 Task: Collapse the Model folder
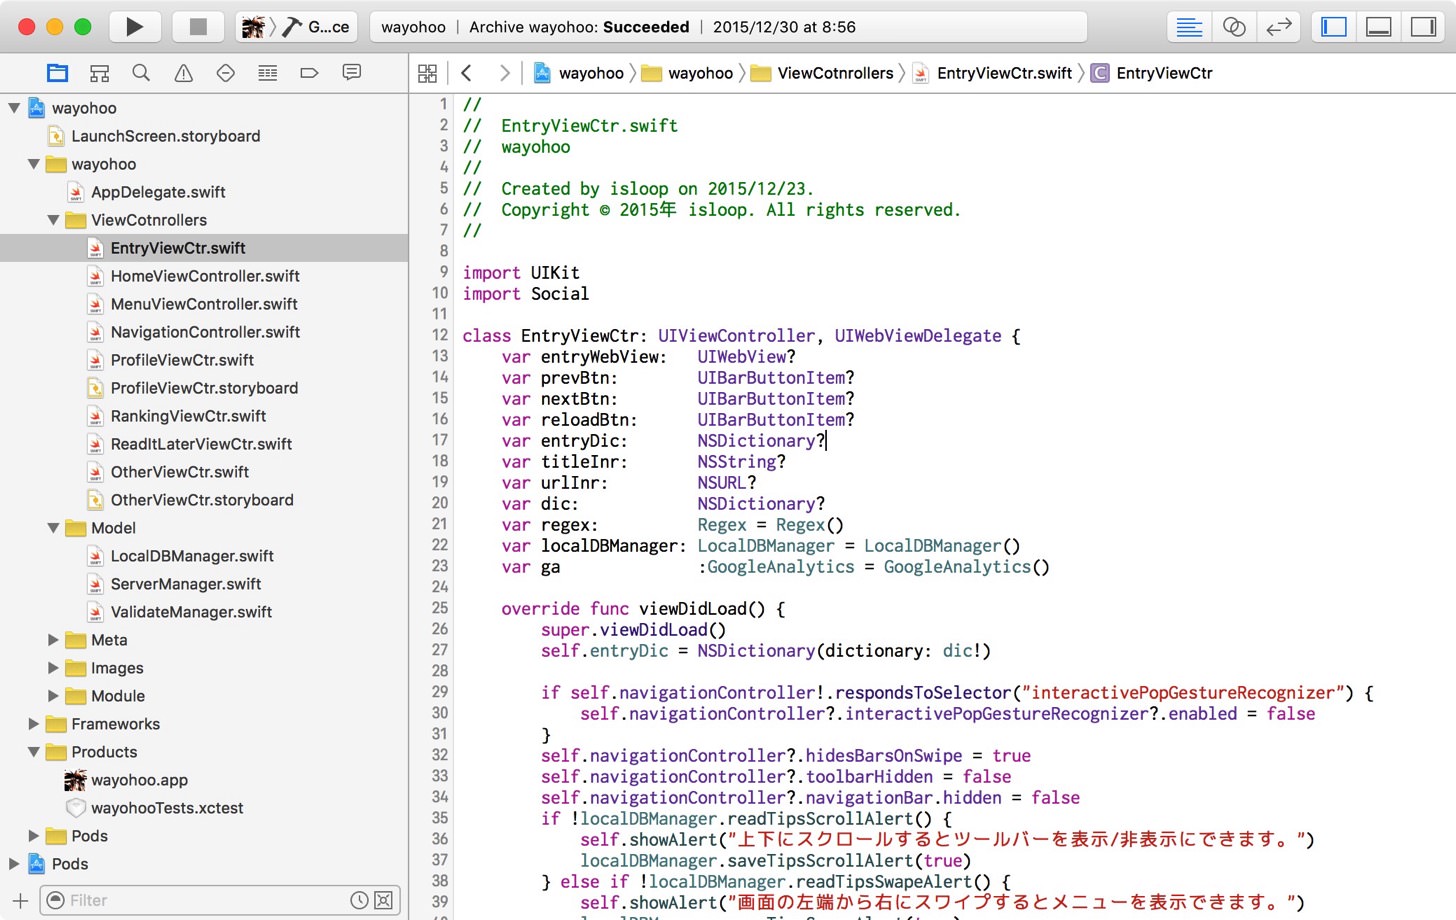53,528
